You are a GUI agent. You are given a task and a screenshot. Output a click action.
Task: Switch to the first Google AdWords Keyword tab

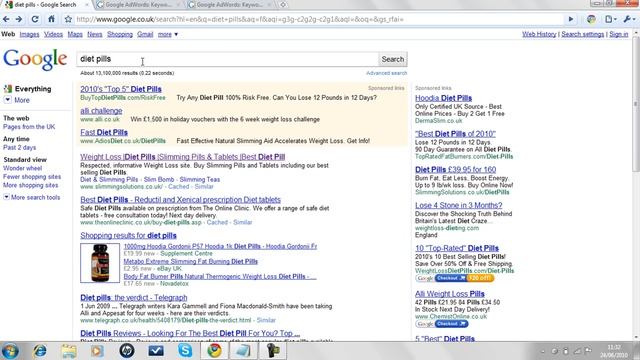pos(139,5)
